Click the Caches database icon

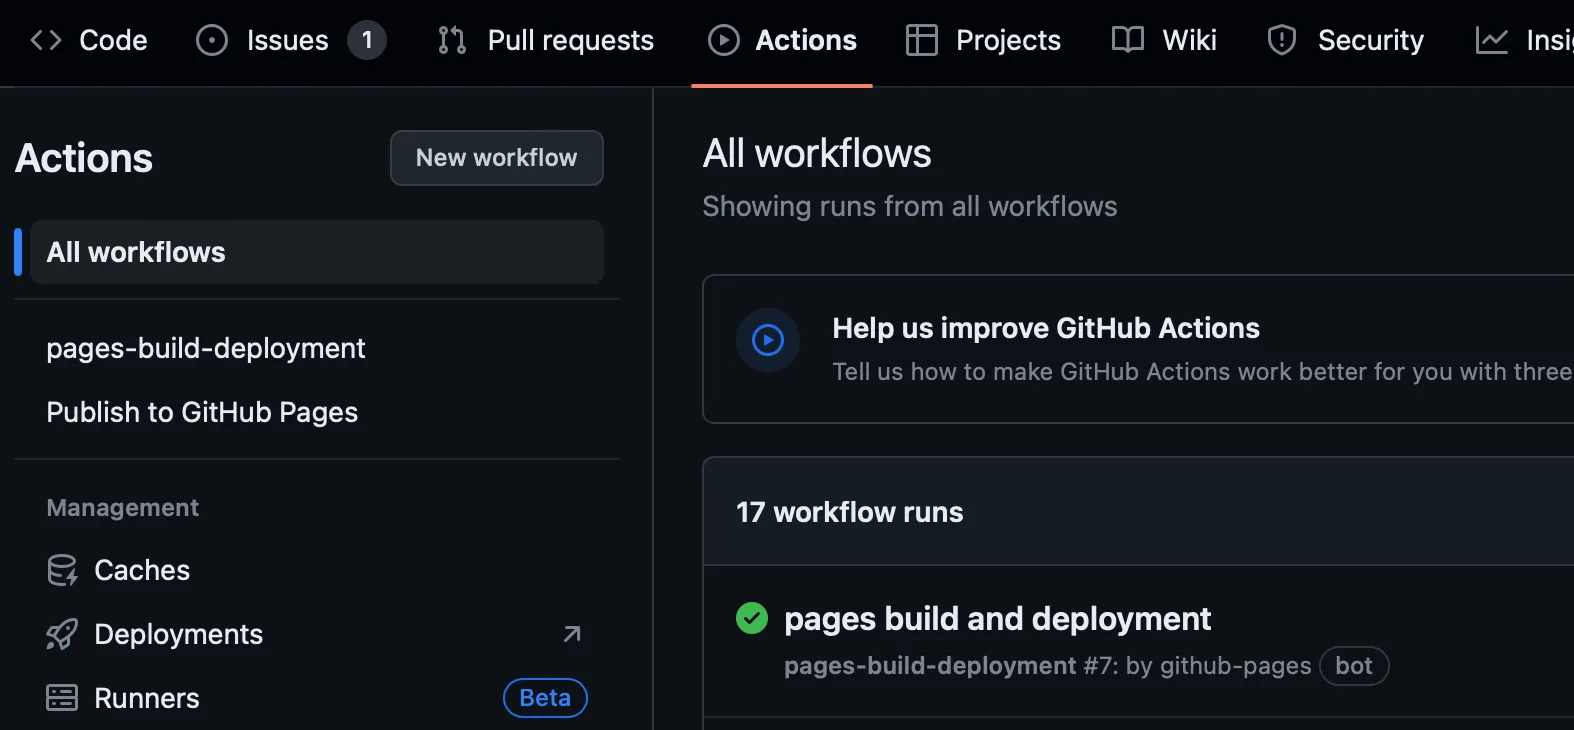(62, 570)
